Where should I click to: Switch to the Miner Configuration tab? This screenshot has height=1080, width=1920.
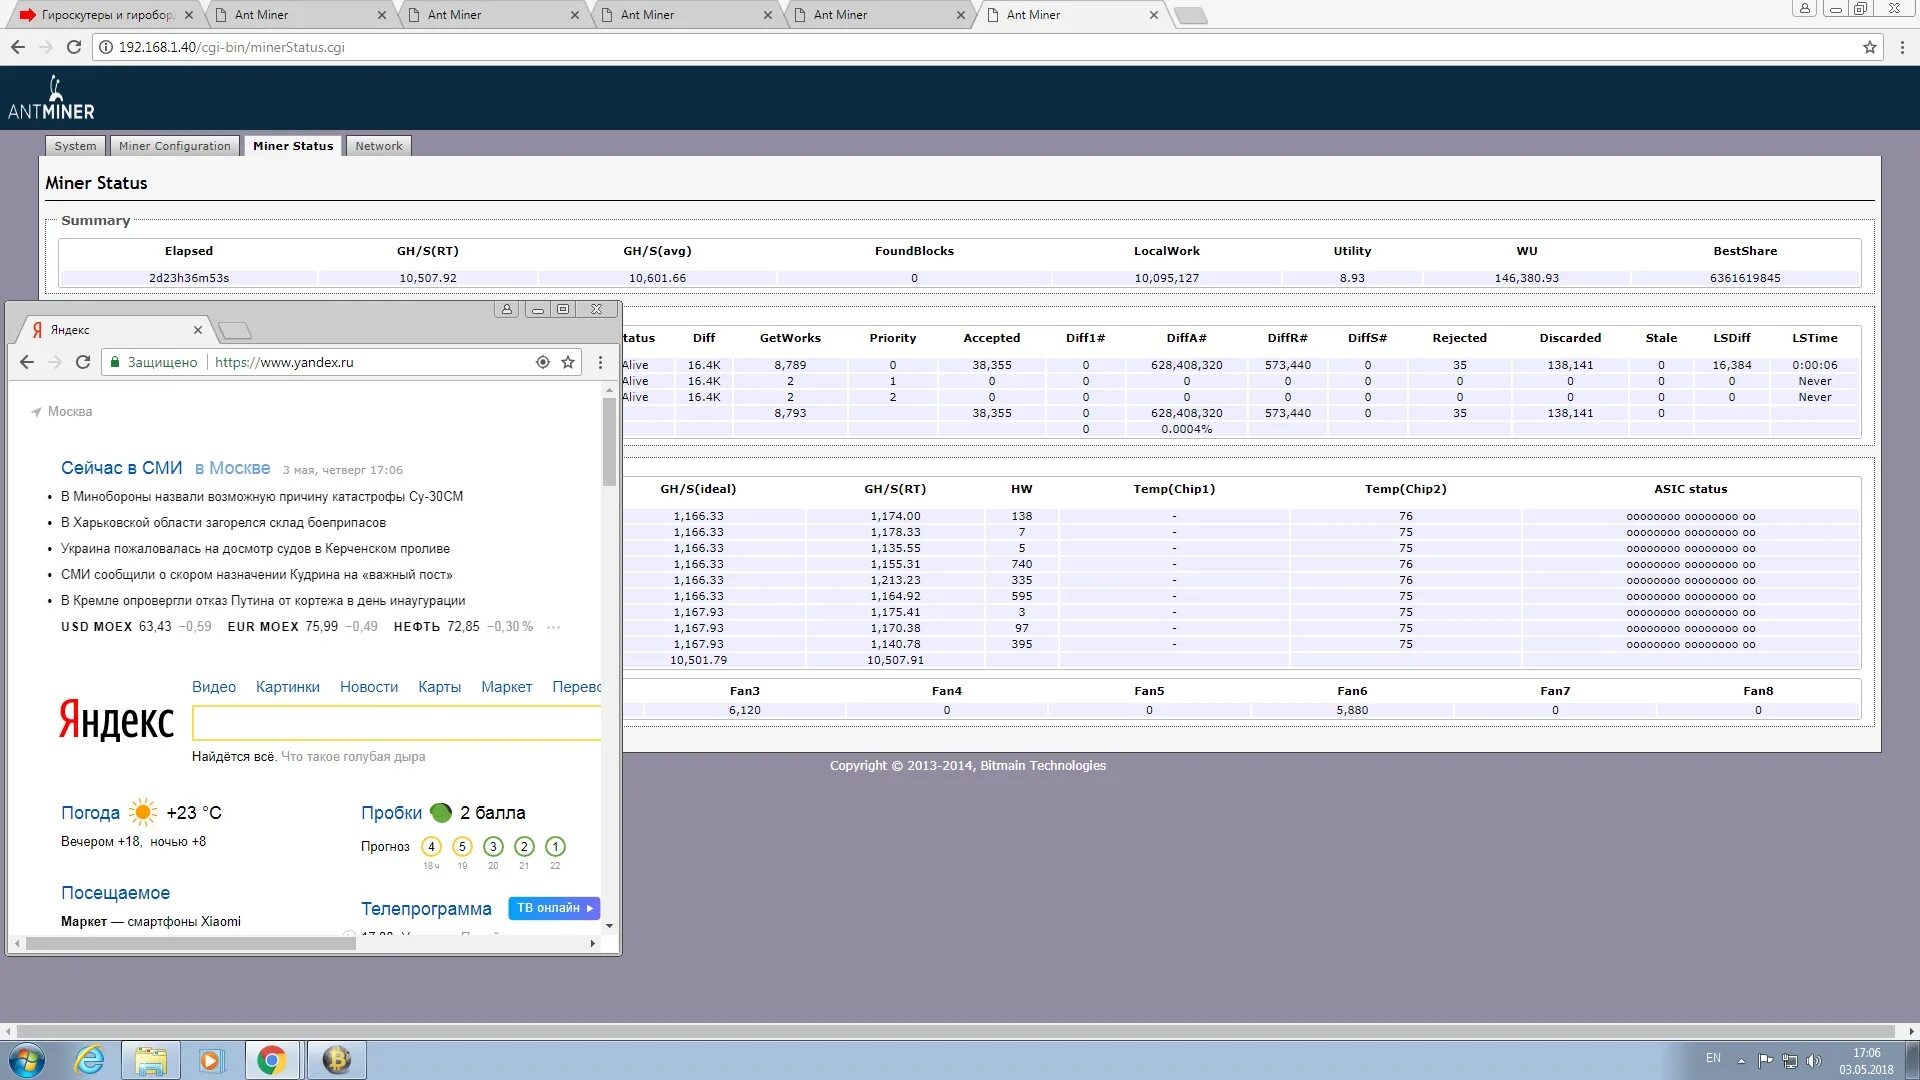[174, 146]
